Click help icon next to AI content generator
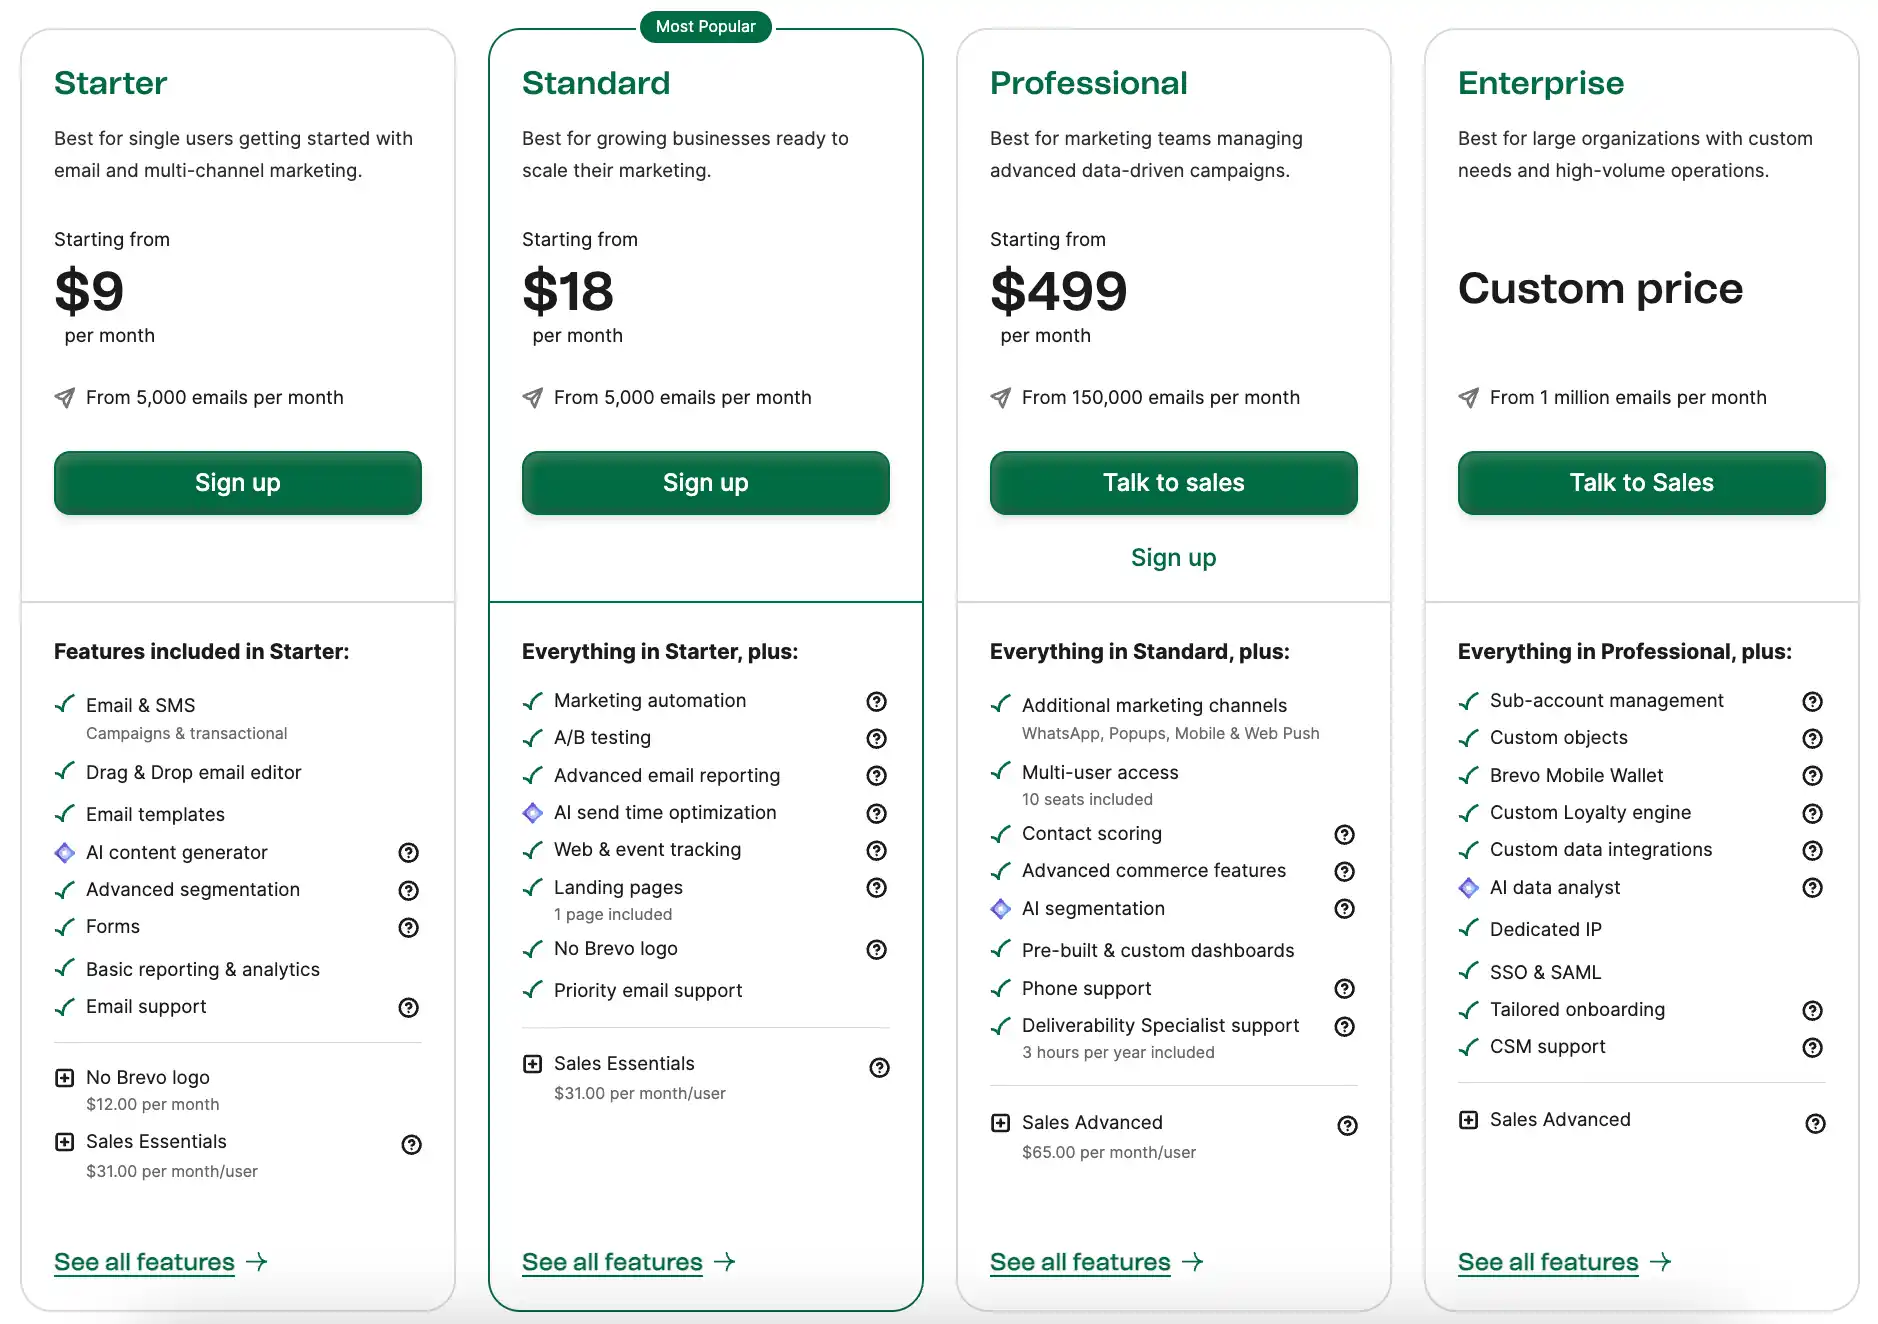 (x=408, y=852)
